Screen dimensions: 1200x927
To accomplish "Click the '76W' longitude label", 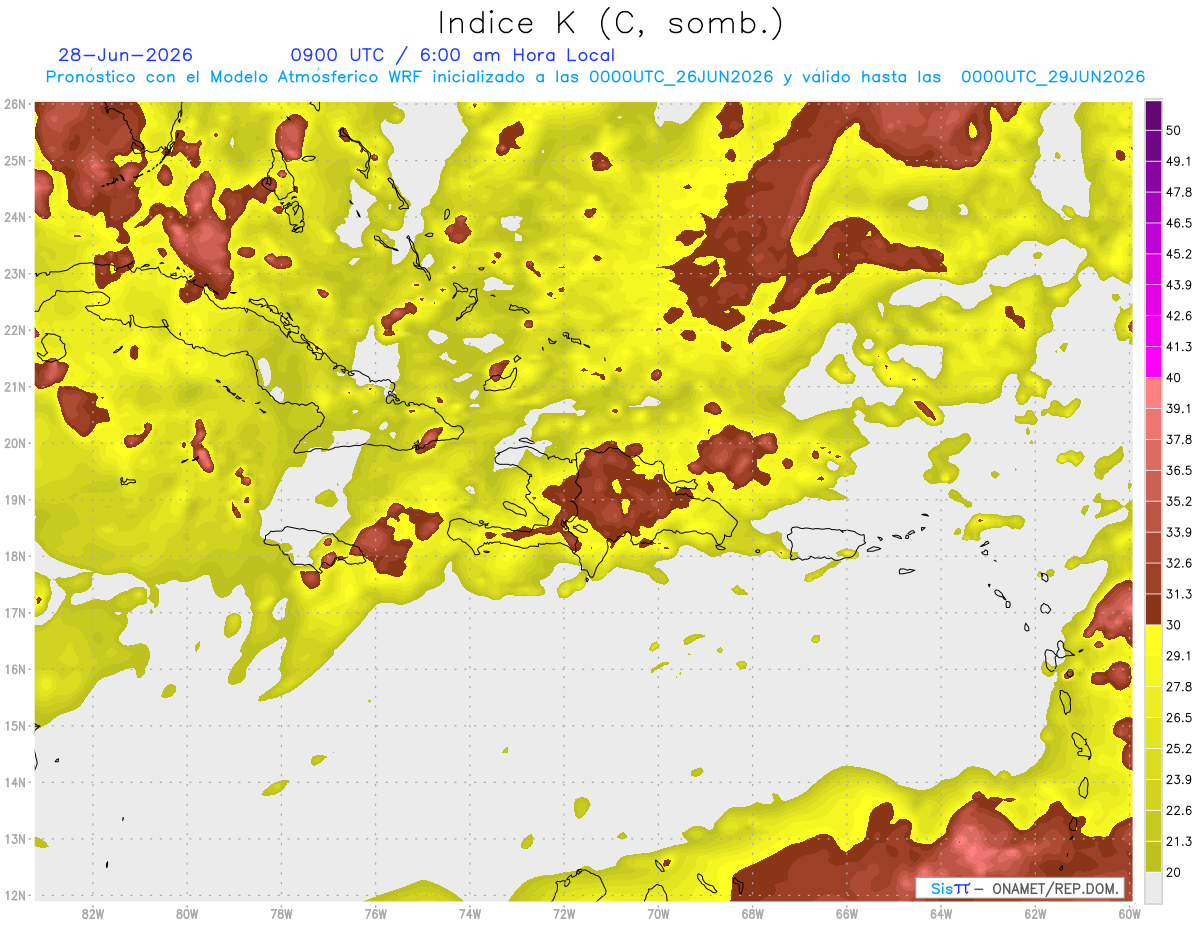I will coord(376,914).
